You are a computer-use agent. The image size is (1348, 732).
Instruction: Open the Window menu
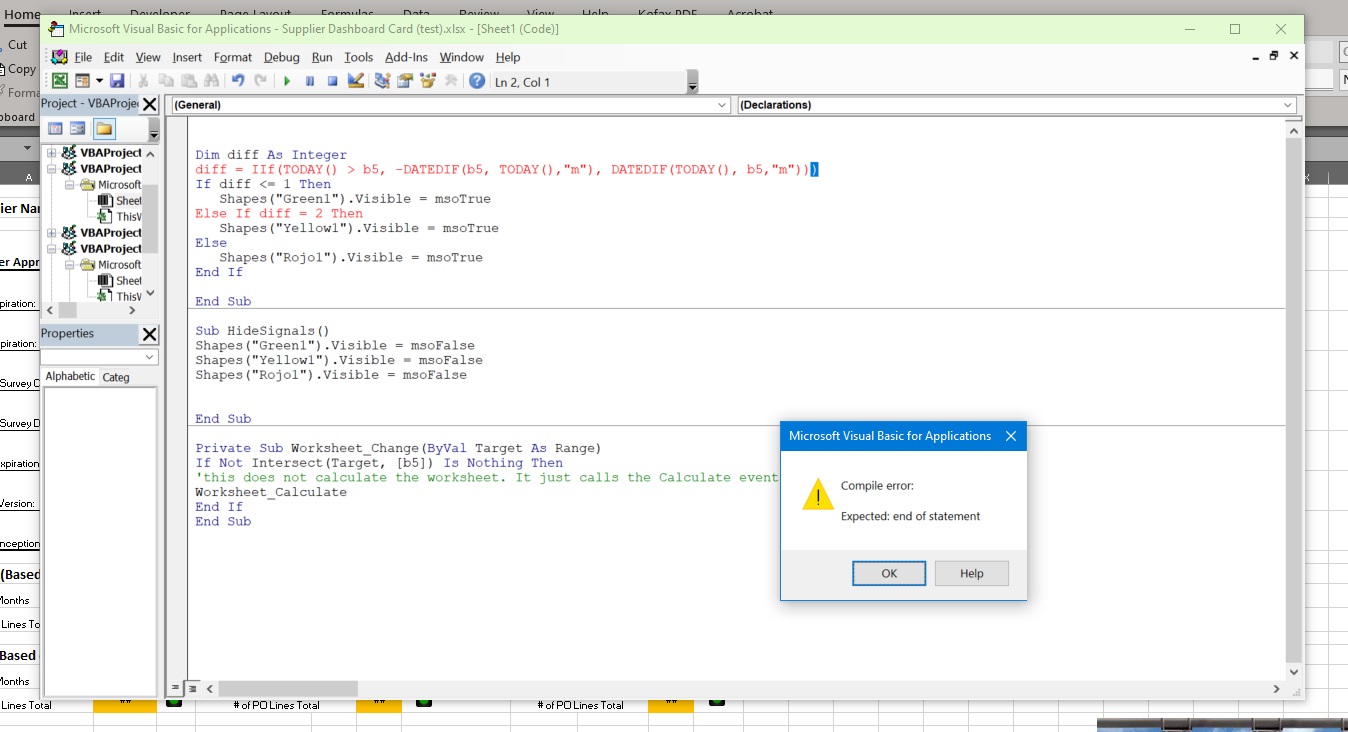(462, 57)
